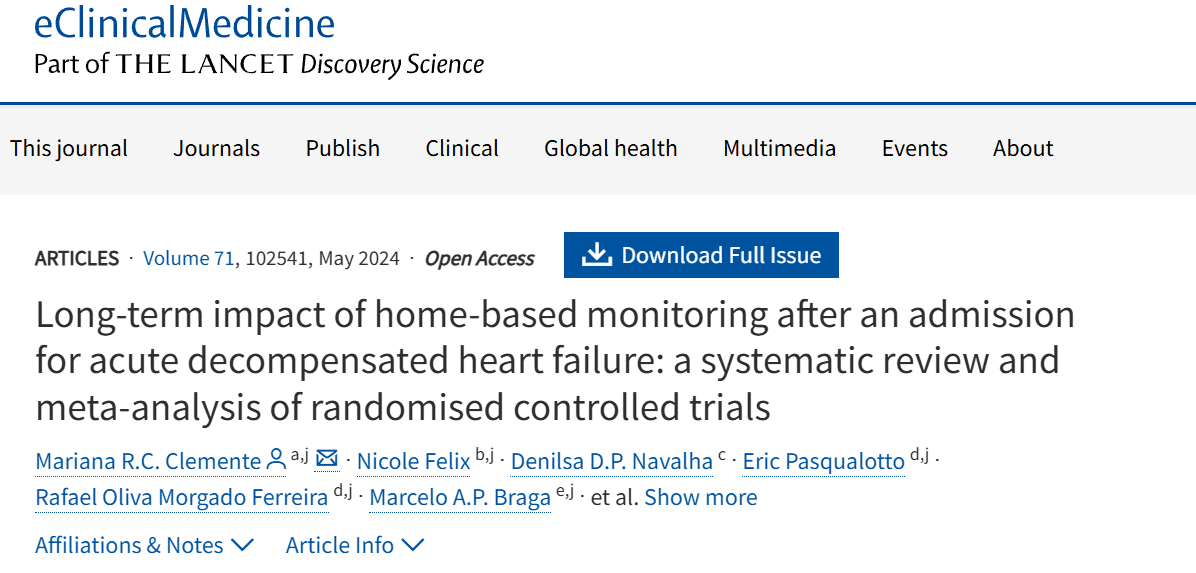
Task: View author Eric Pasqualotto's details
Action: coord(823,461)
